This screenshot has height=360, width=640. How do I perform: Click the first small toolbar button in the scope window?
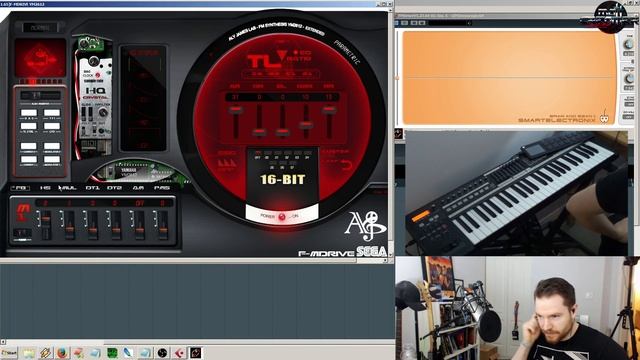click(397, 23)
